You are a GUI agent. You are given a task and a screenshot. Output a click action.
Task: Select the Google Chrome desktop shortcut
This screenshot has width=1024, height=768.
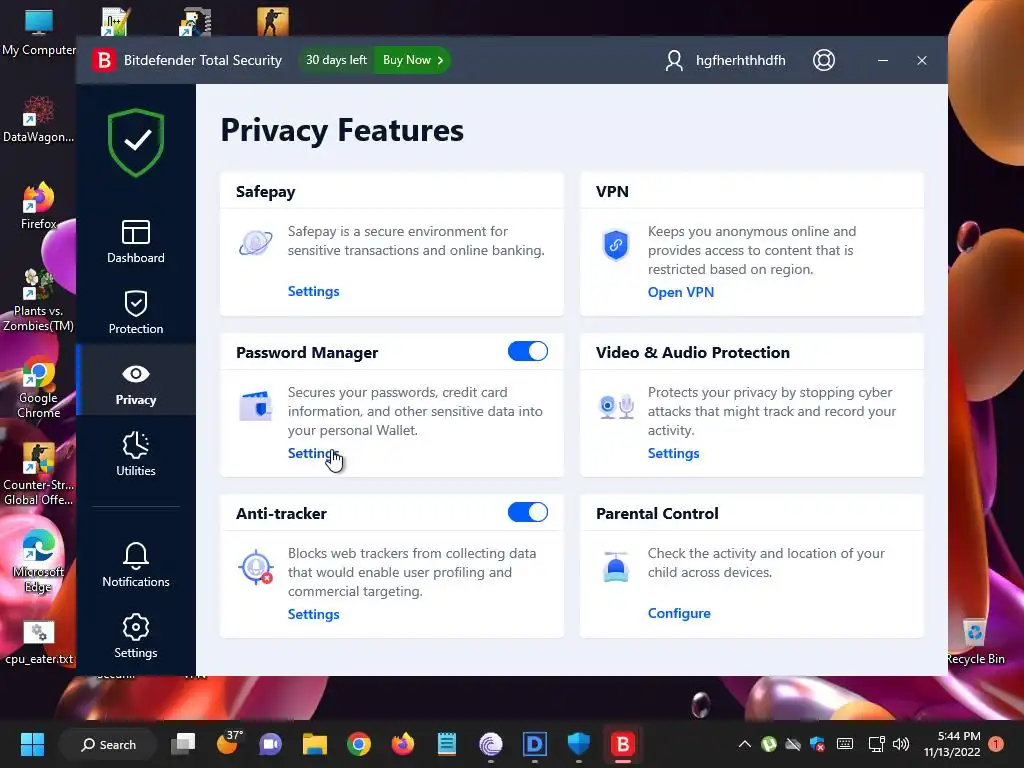39,388
